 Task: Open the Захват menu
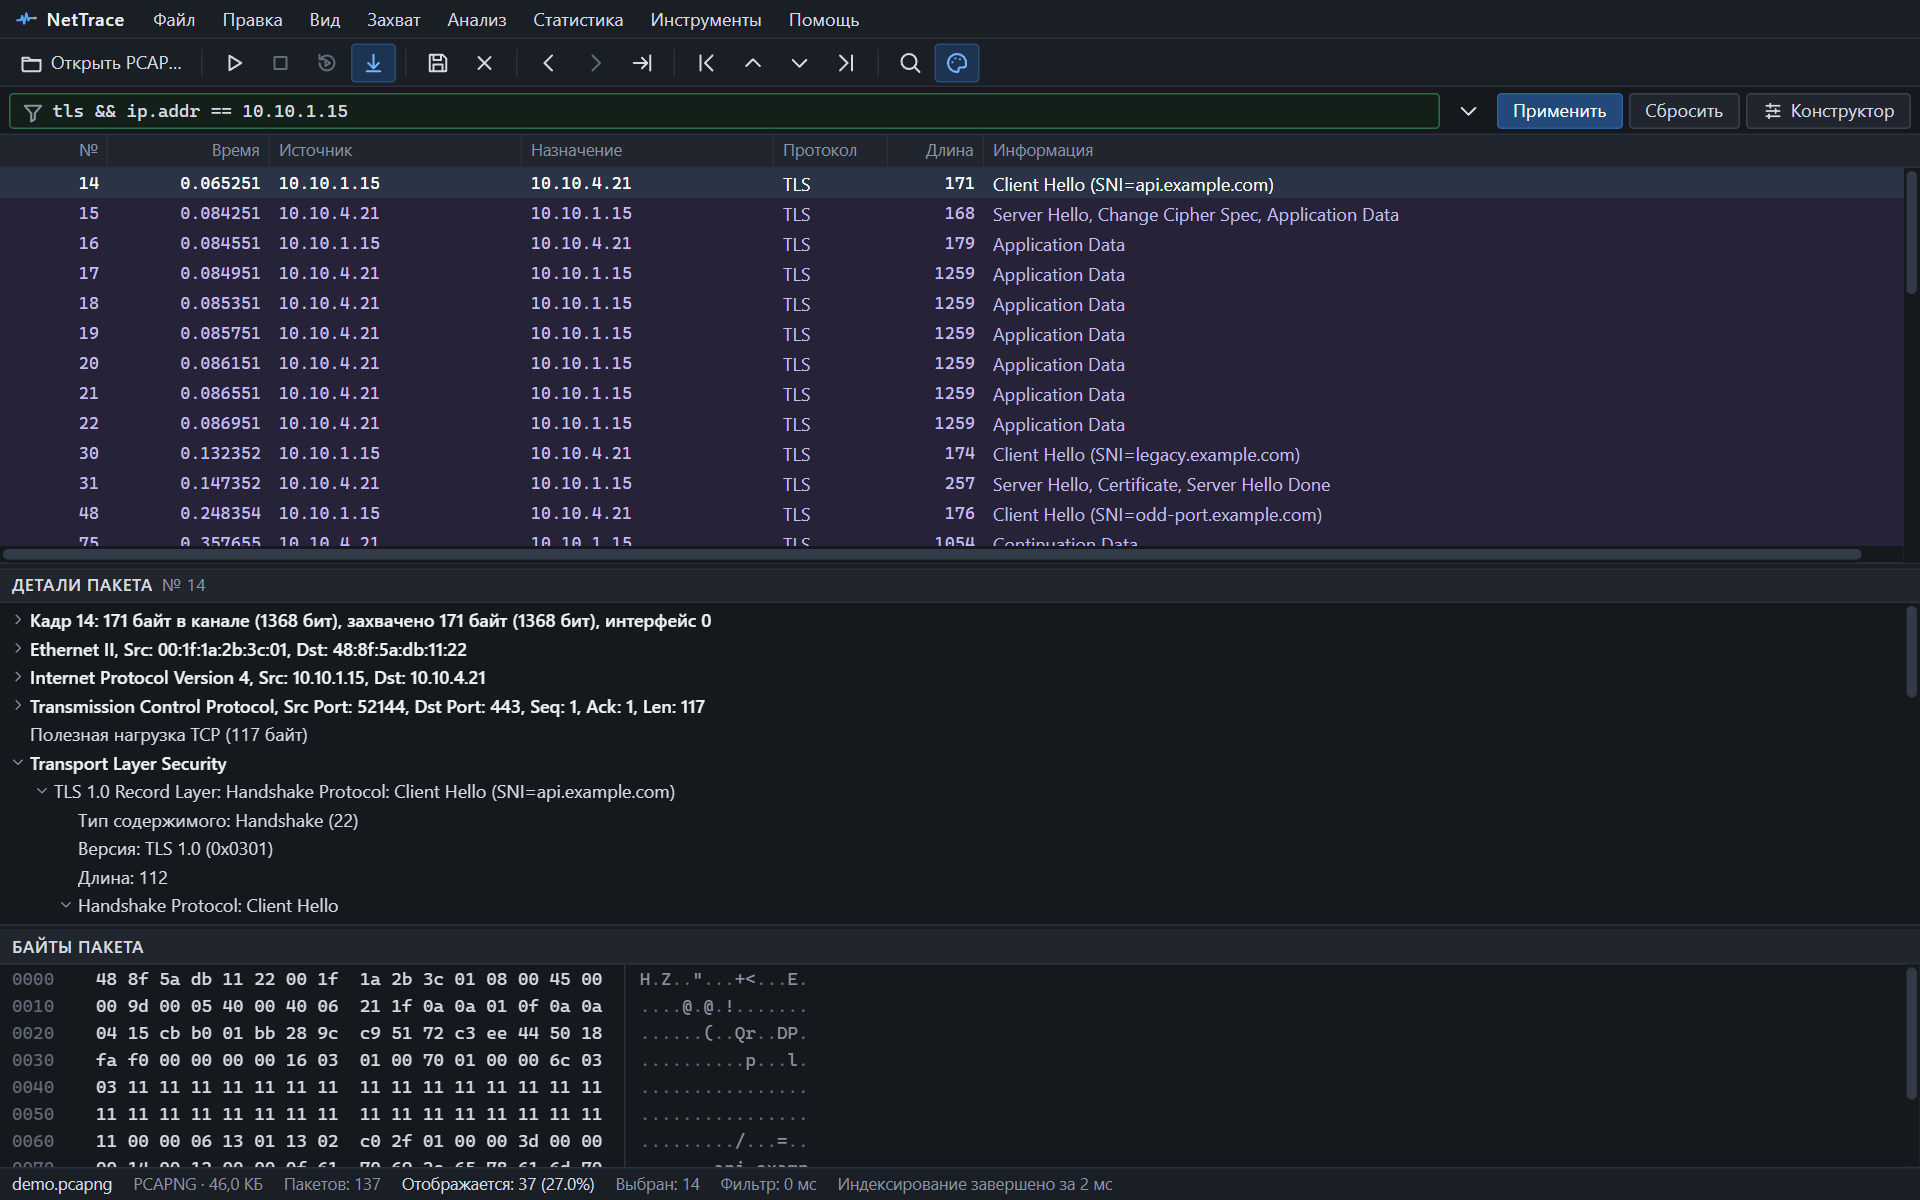point(393,20)
